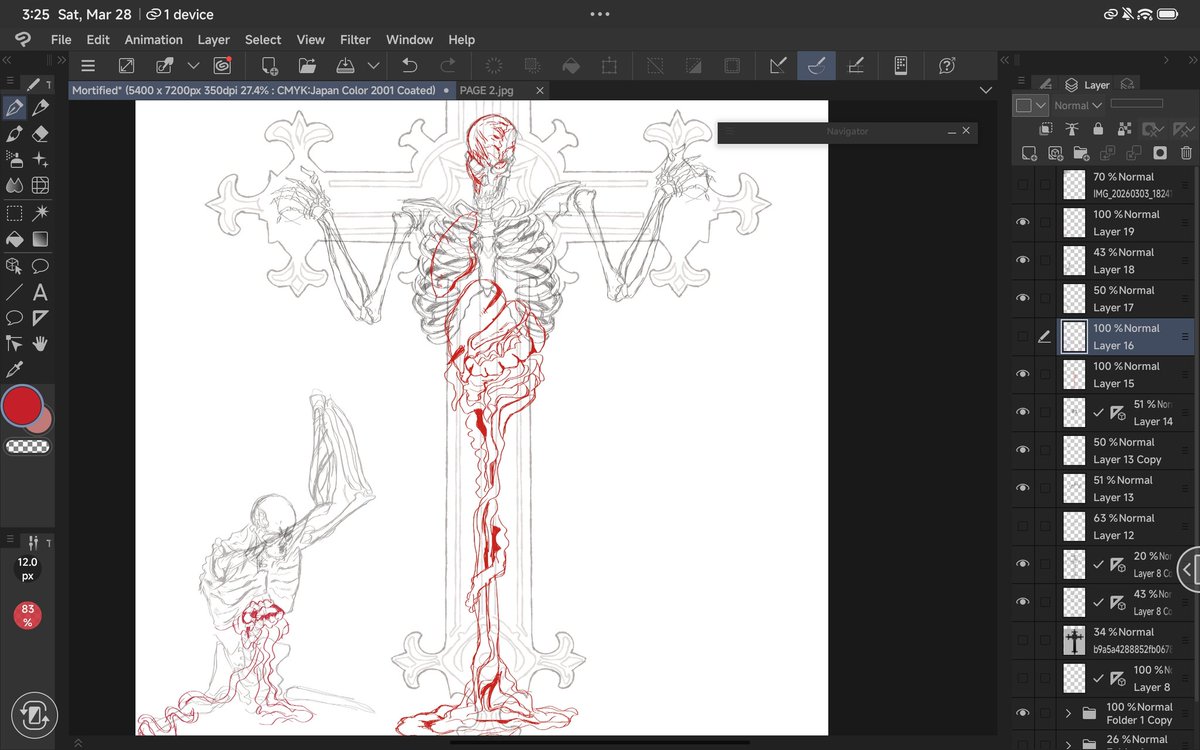Create a new layer folder icon
Viewport: 1200px width, 750px height.
coord(1081,153)
